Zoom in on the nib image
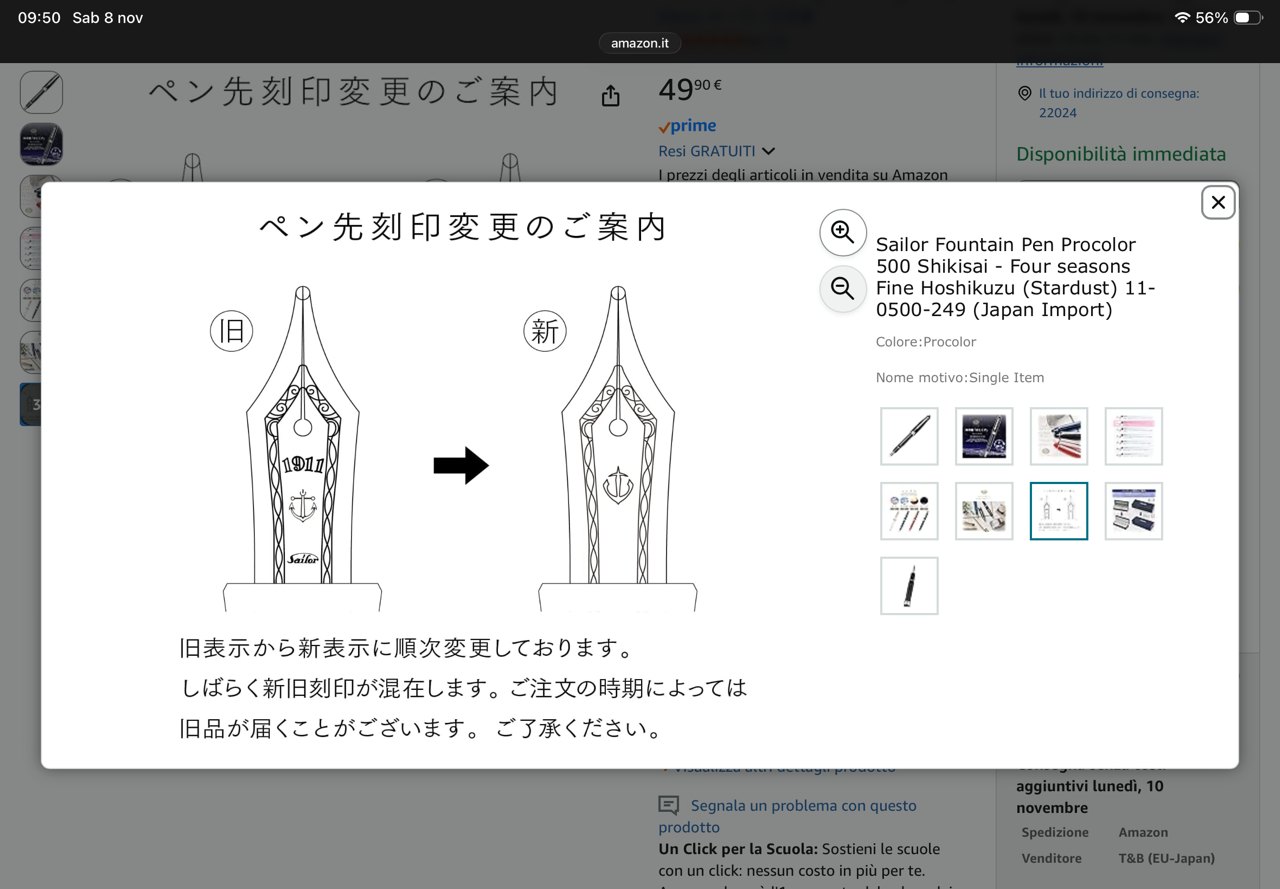The height and width of the screenshot is (889, 1280). coord(843,233)
